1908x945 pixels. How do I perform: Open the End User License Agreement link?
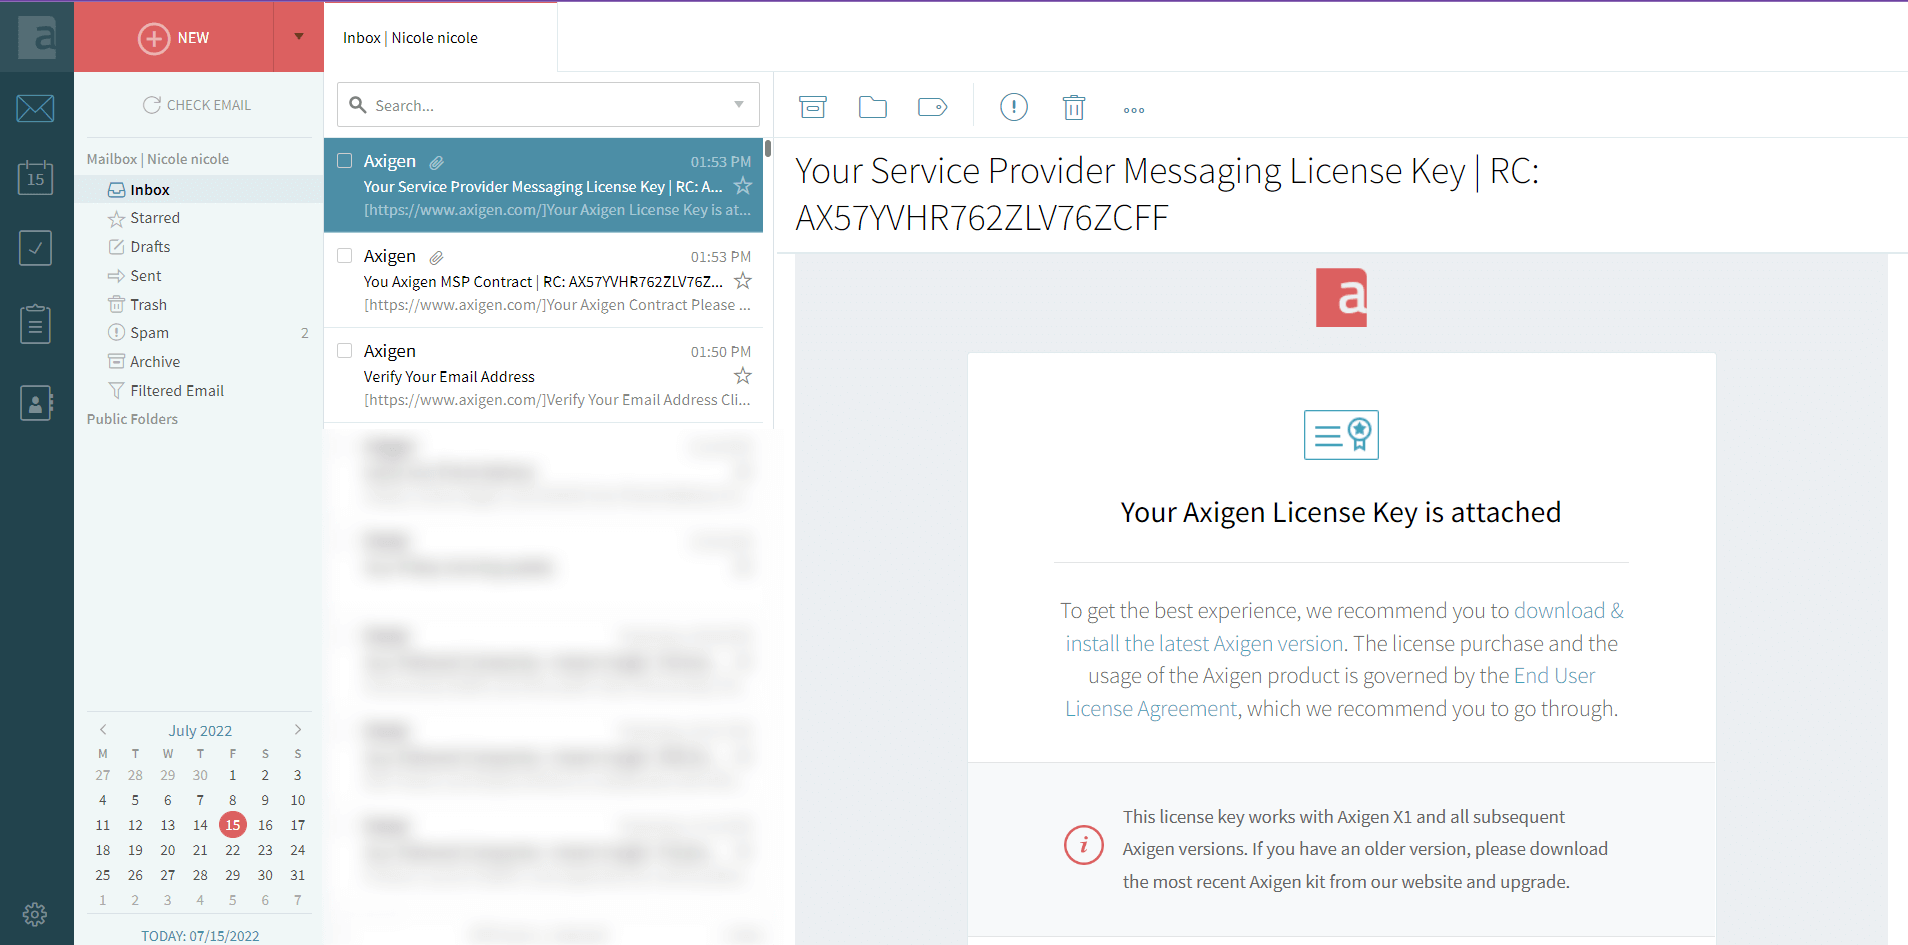pos(1330,692)
